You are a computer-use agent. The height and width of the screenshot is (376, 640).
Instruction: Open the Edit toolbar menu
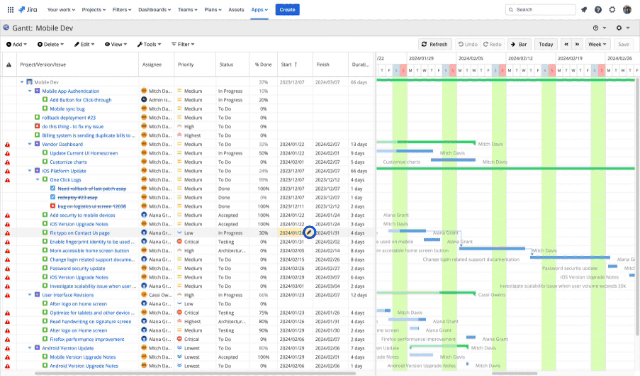tap(84, 44)
